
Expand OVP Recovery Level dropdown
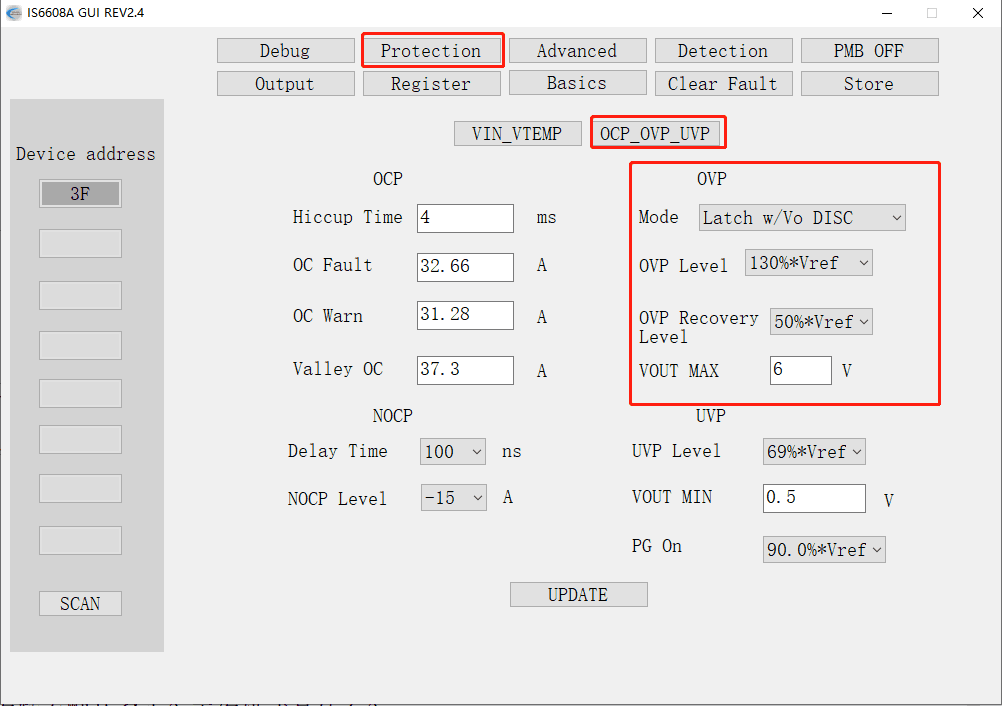pyautogui.click(x=821, y=322)
